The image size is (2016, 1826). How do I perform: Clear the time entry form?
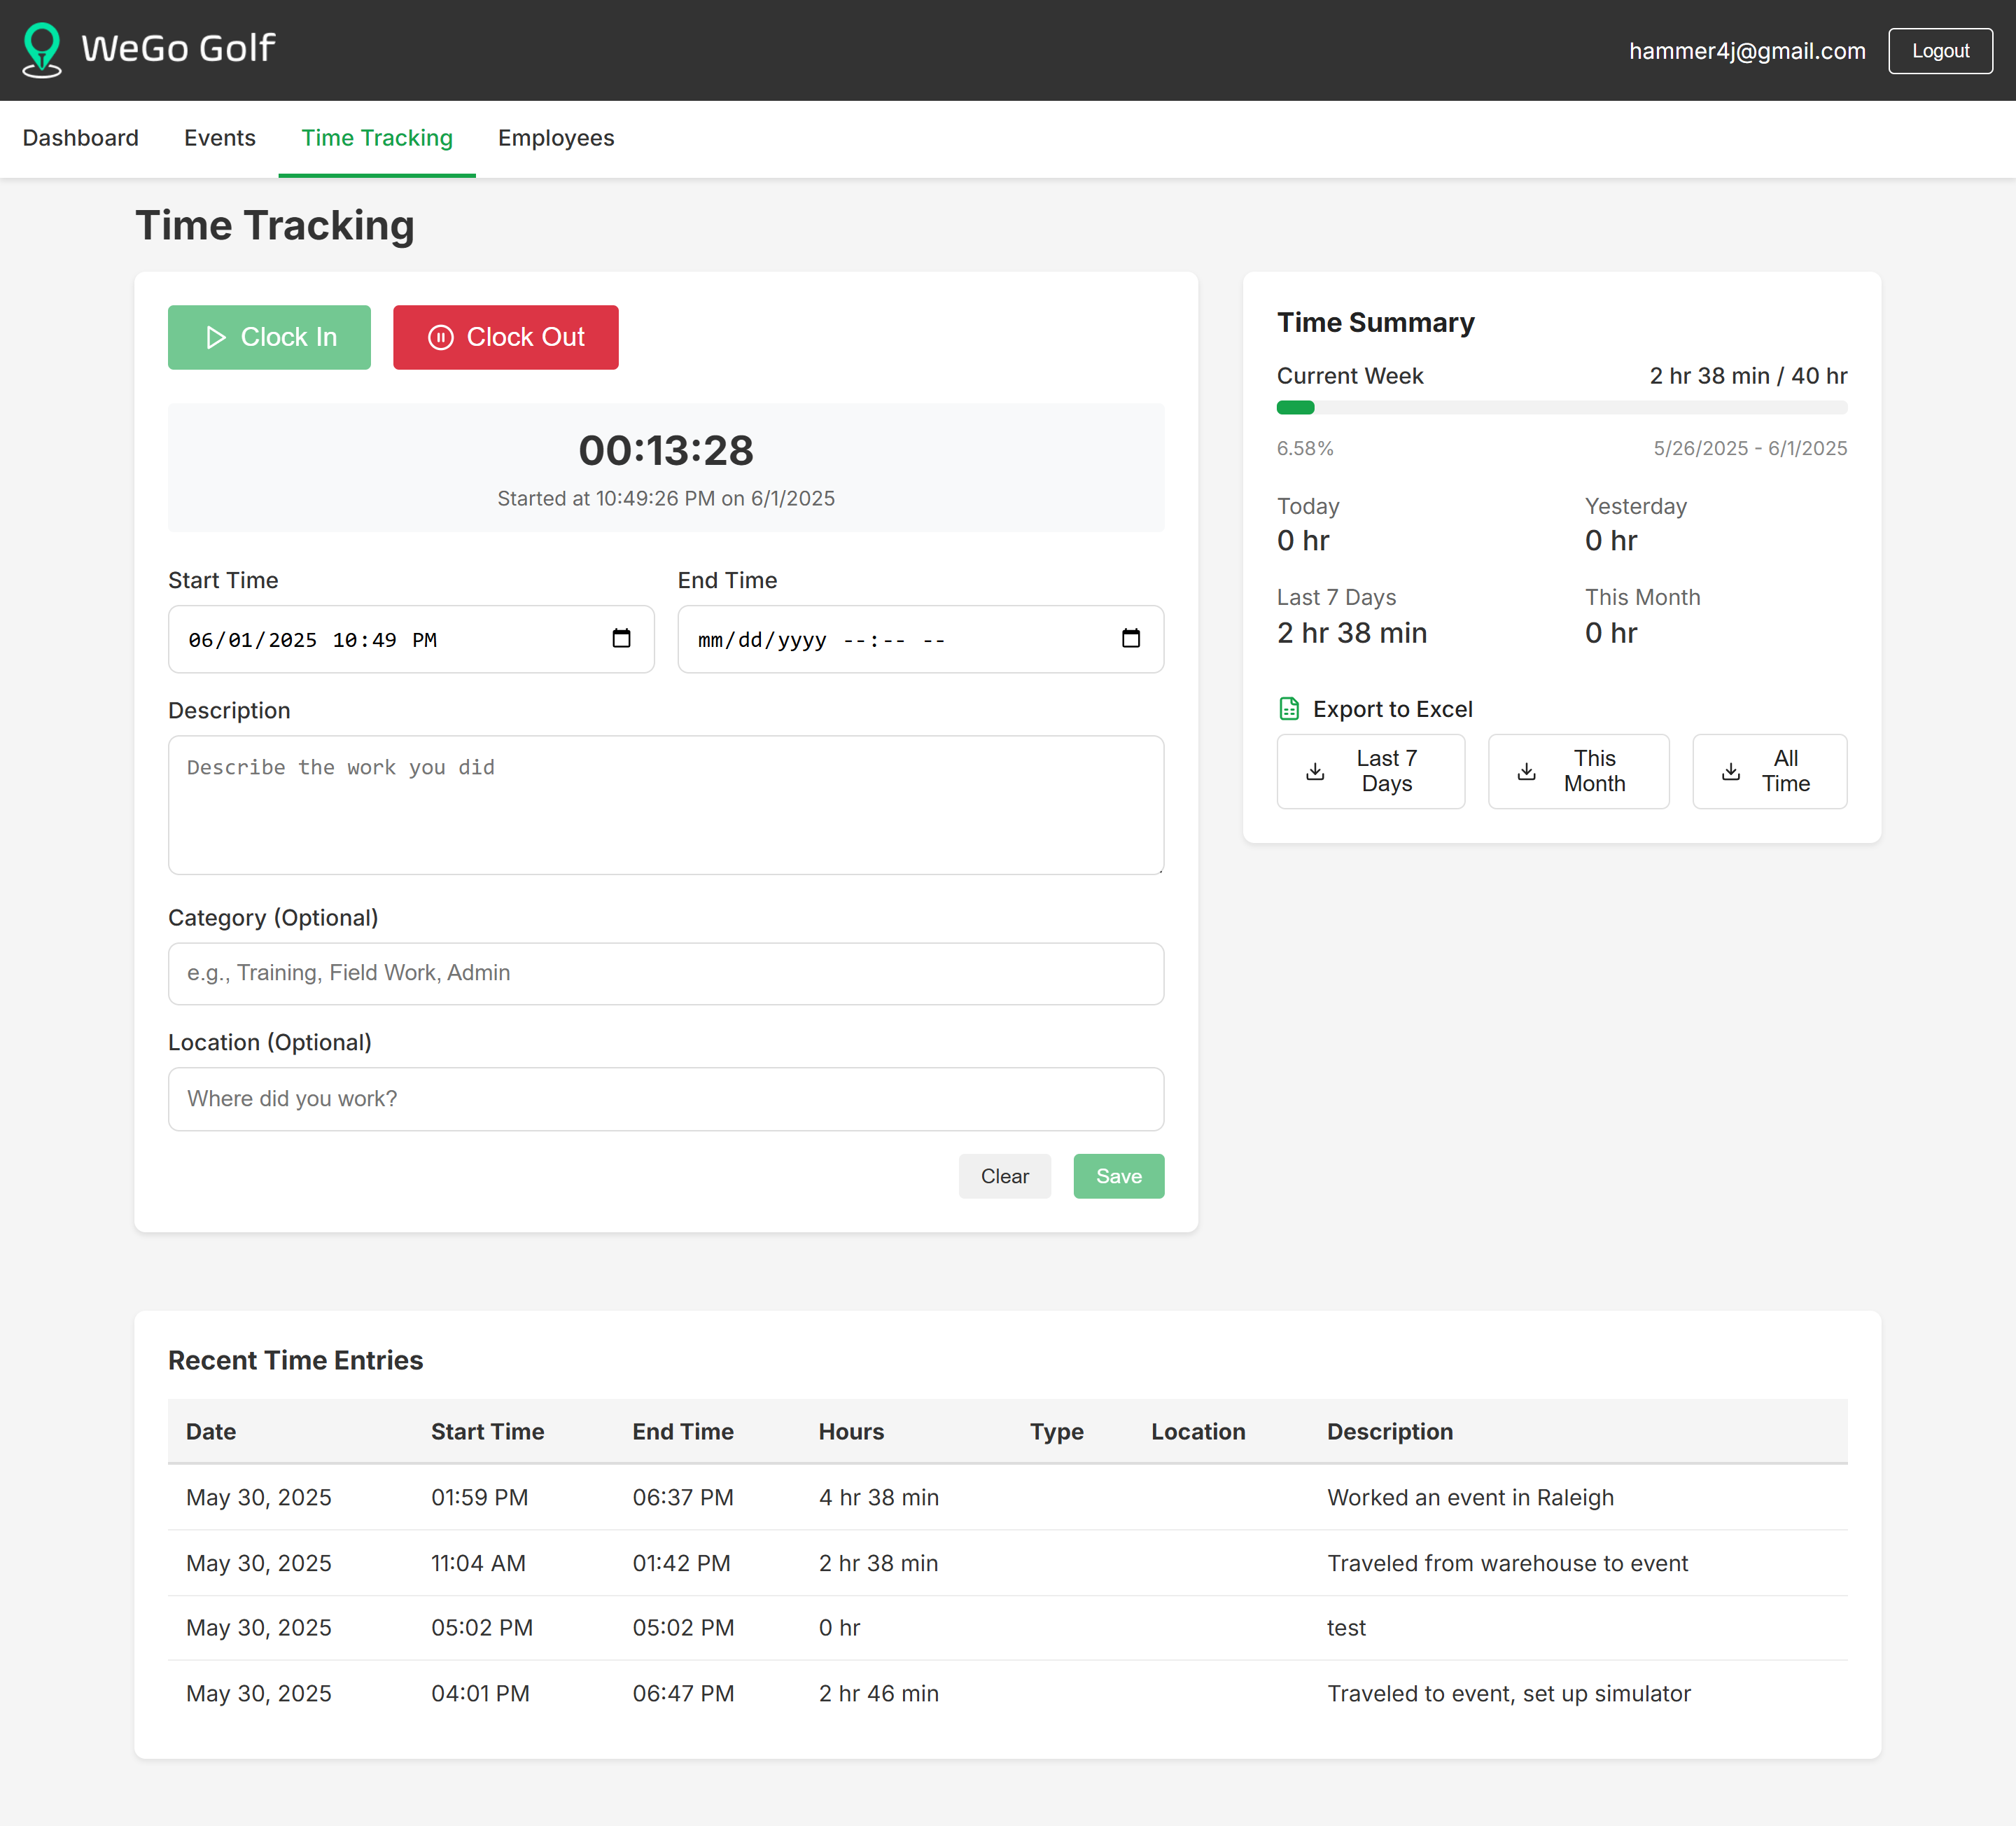point(1004,1176)
